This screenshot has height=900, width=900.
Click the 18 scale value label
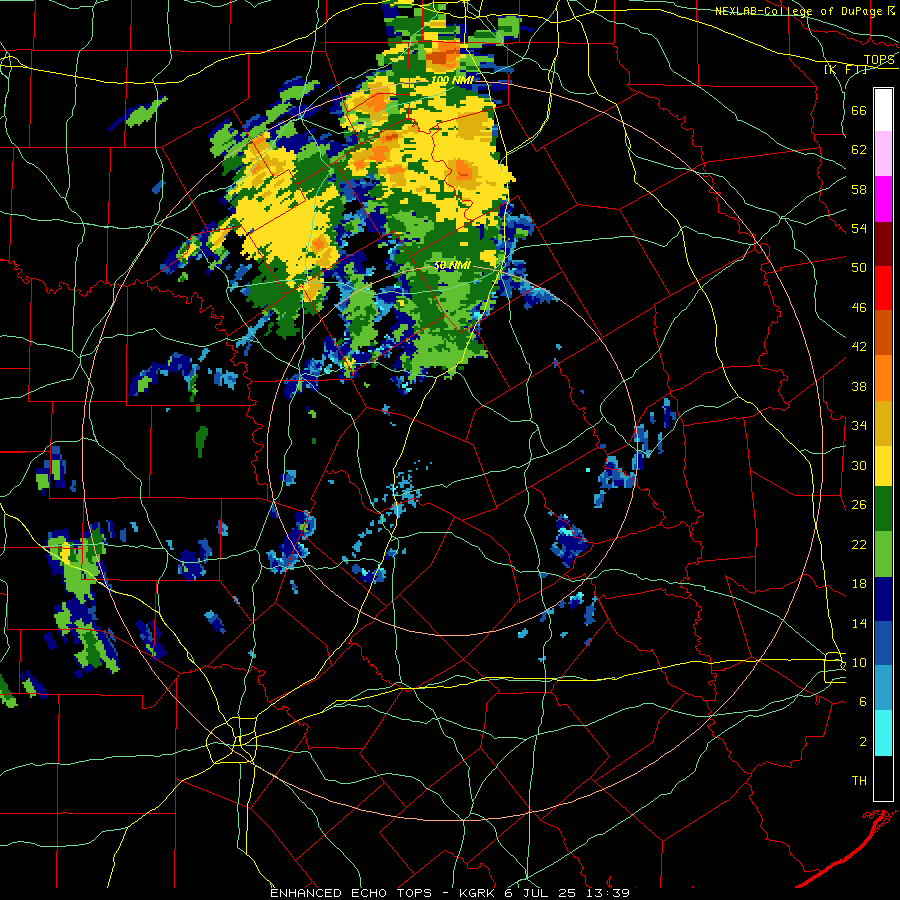[x=859, y=584]
